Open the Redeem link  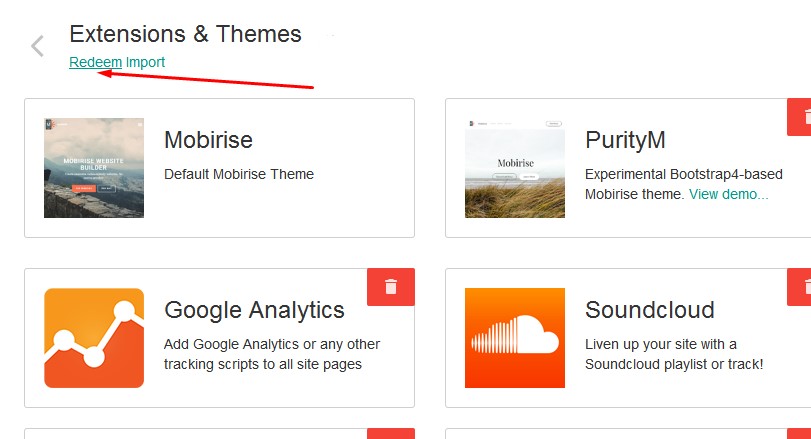95,62
